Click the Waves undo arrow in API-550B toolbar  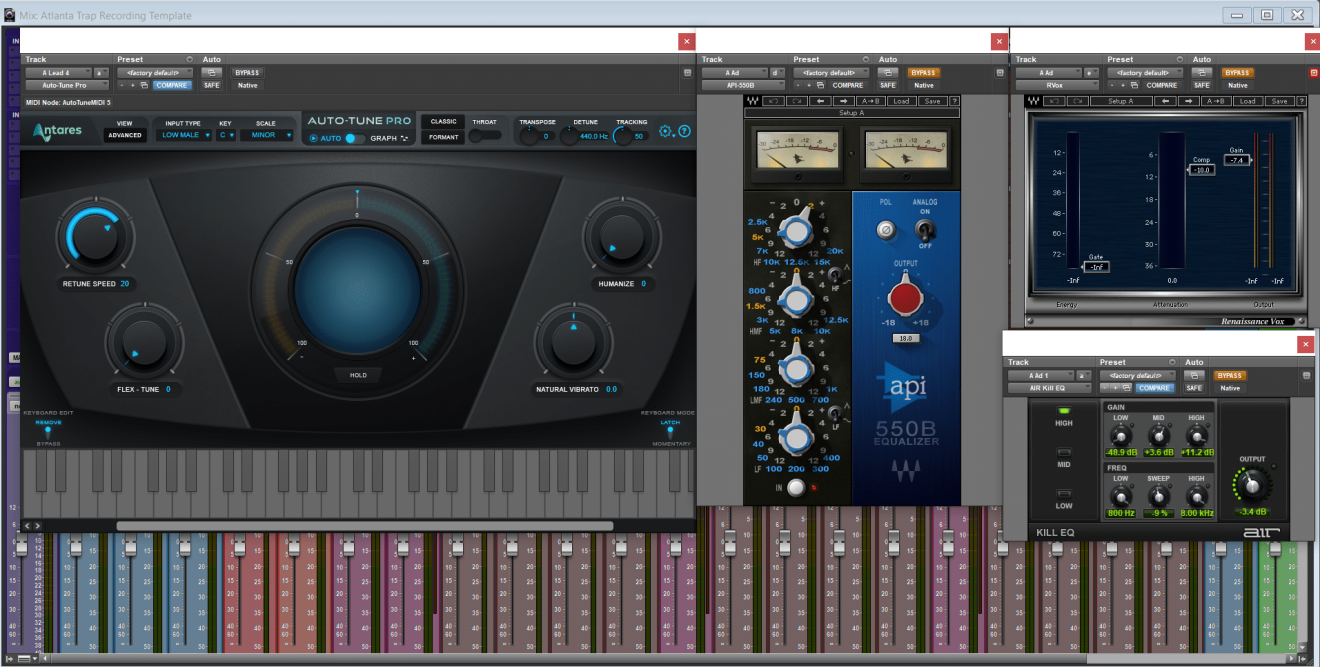pos(773,101)
